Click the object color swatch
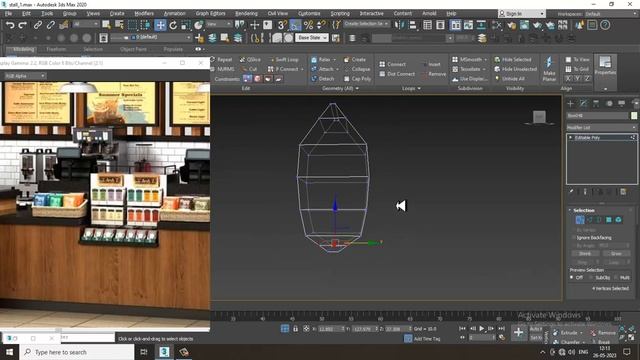Image resolution: width=640 pixels, height=360 pixels. (634, 116)
